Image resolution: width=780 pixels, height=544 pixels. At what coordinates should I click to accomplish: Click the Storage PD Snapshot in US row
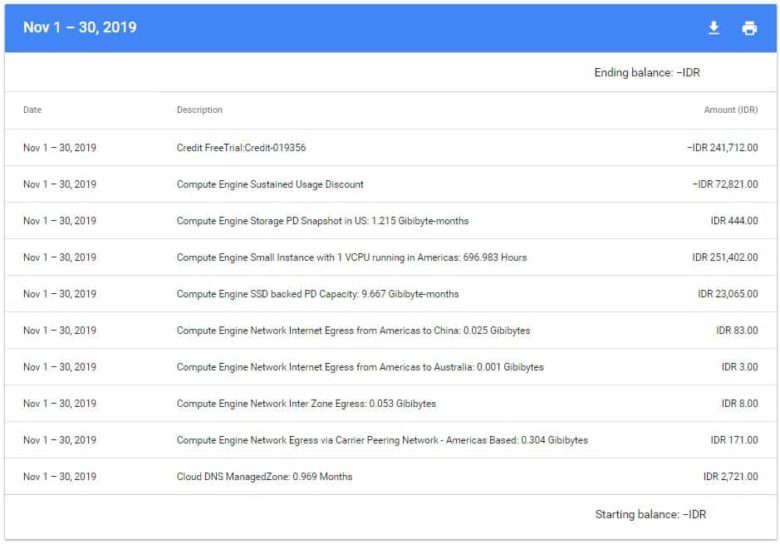click(390, 221)
